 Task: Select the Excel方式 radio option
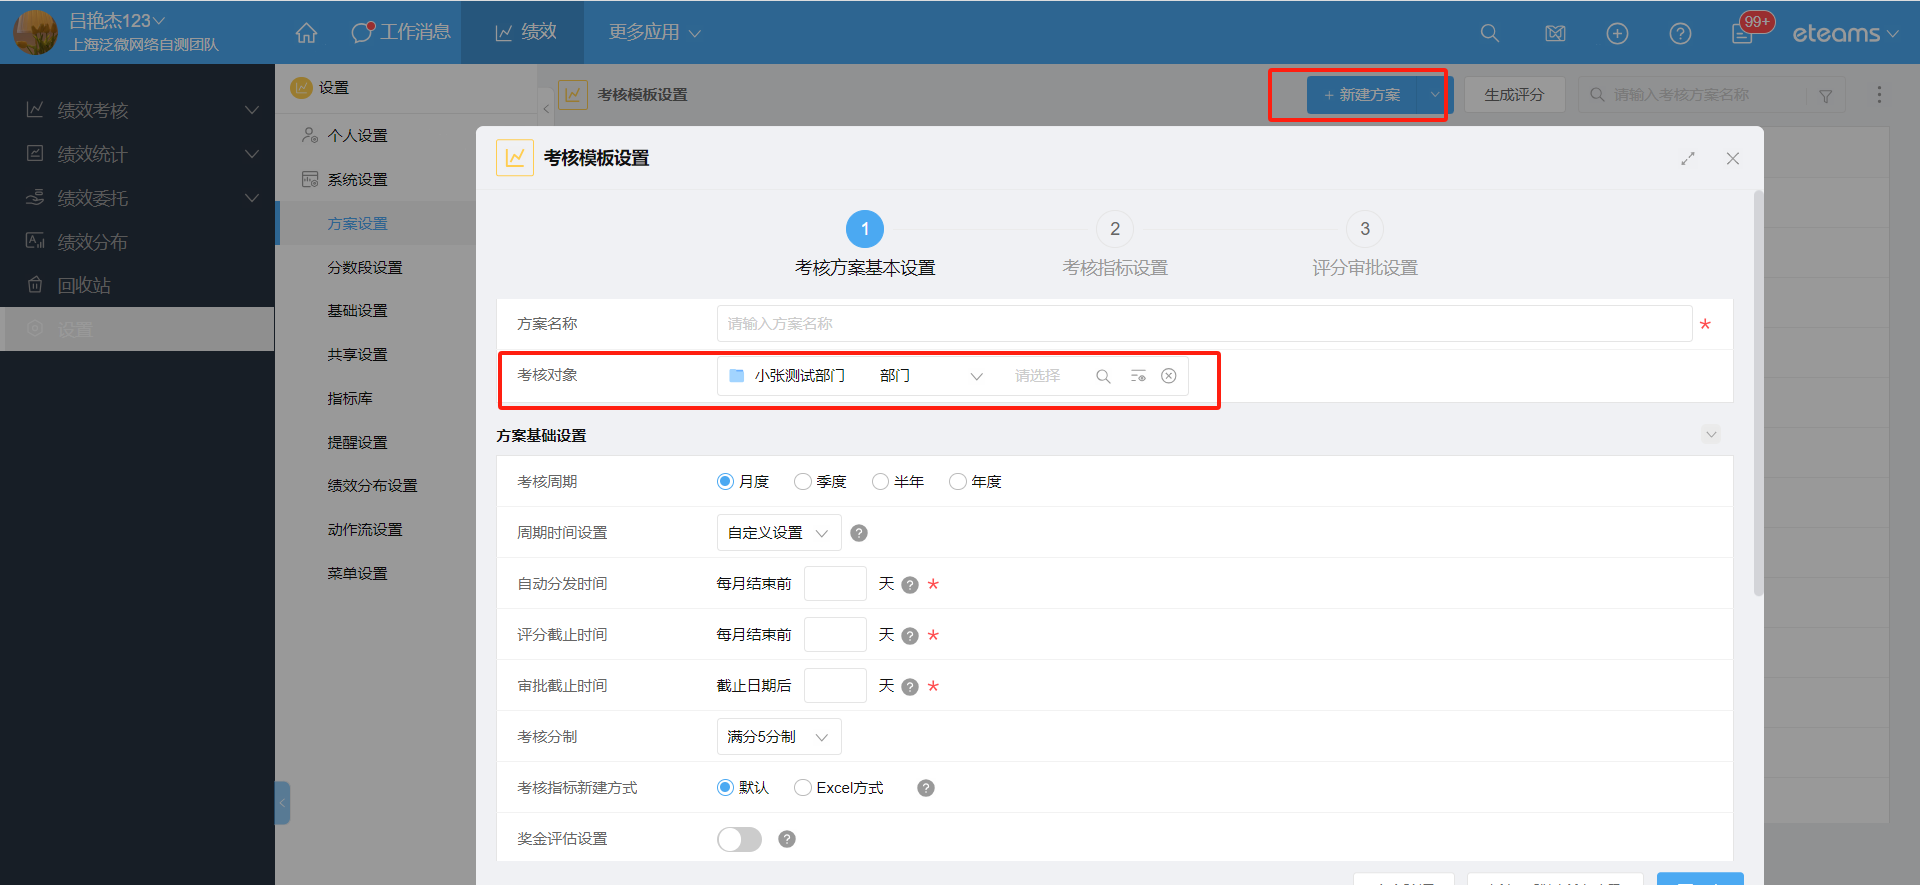tap(802, 787)
